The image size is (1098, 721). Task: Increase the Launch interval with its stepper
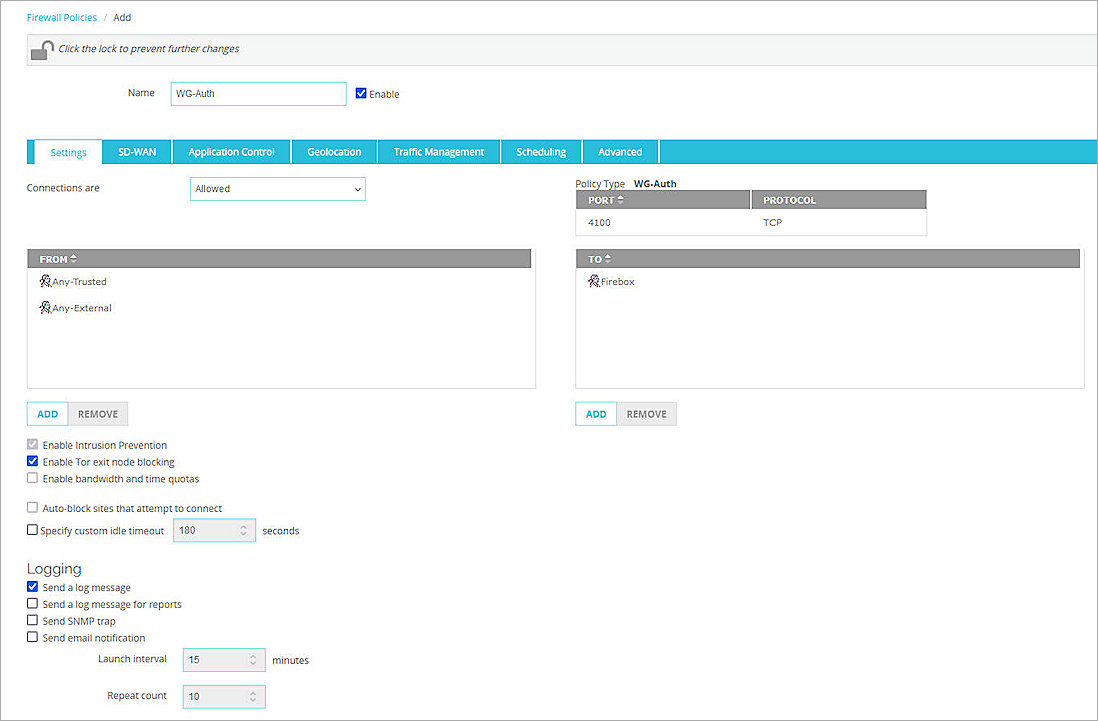253,655
